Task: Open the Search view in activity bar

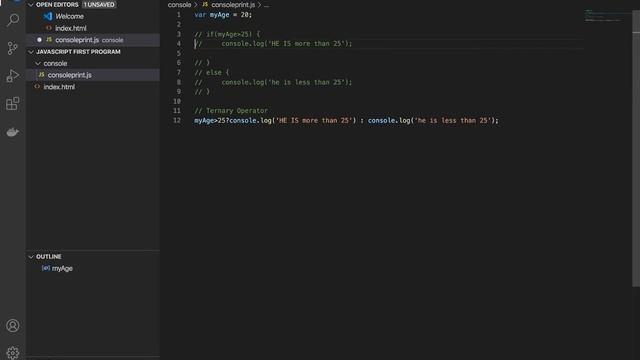Action: 13,20
